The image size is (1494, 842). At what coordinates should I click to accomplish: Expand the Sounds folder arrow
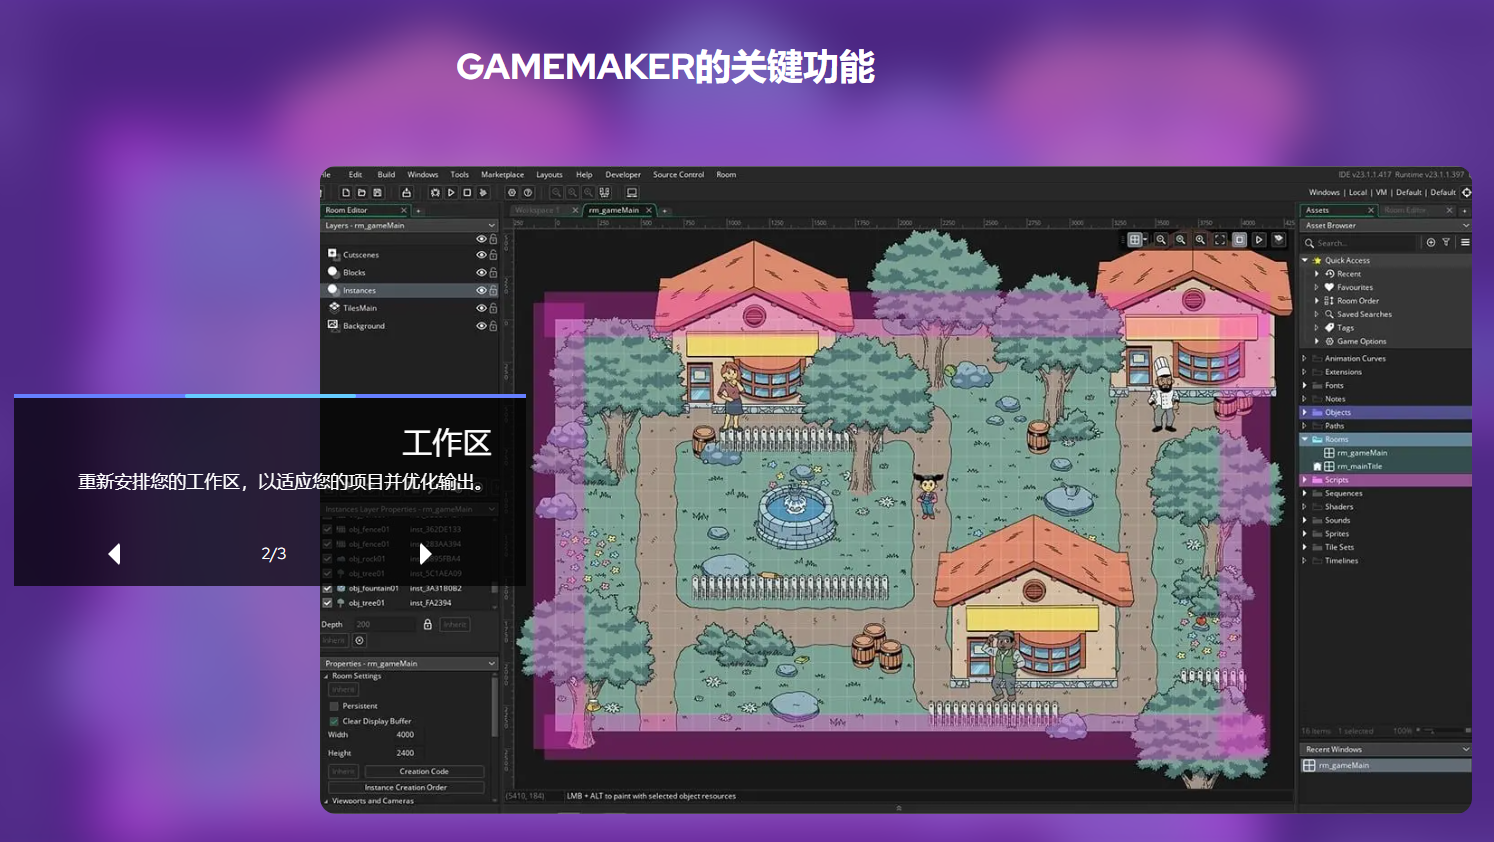(1305, 520)
